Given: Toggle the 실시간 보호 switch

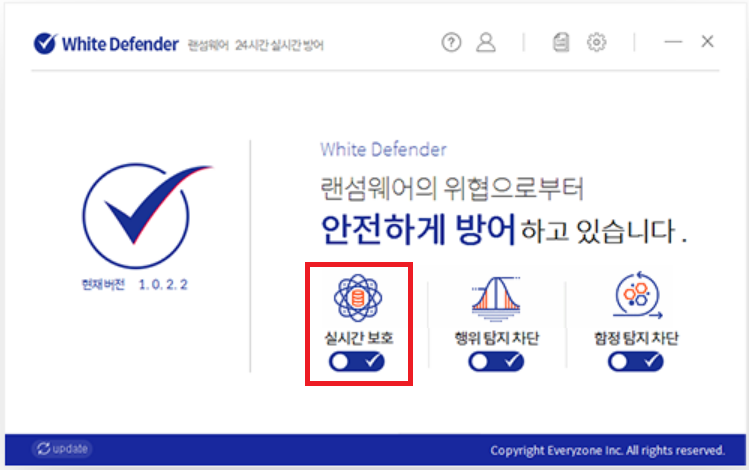Looking at the screenshot, I should pyautogui.click(x=356, y=362).
